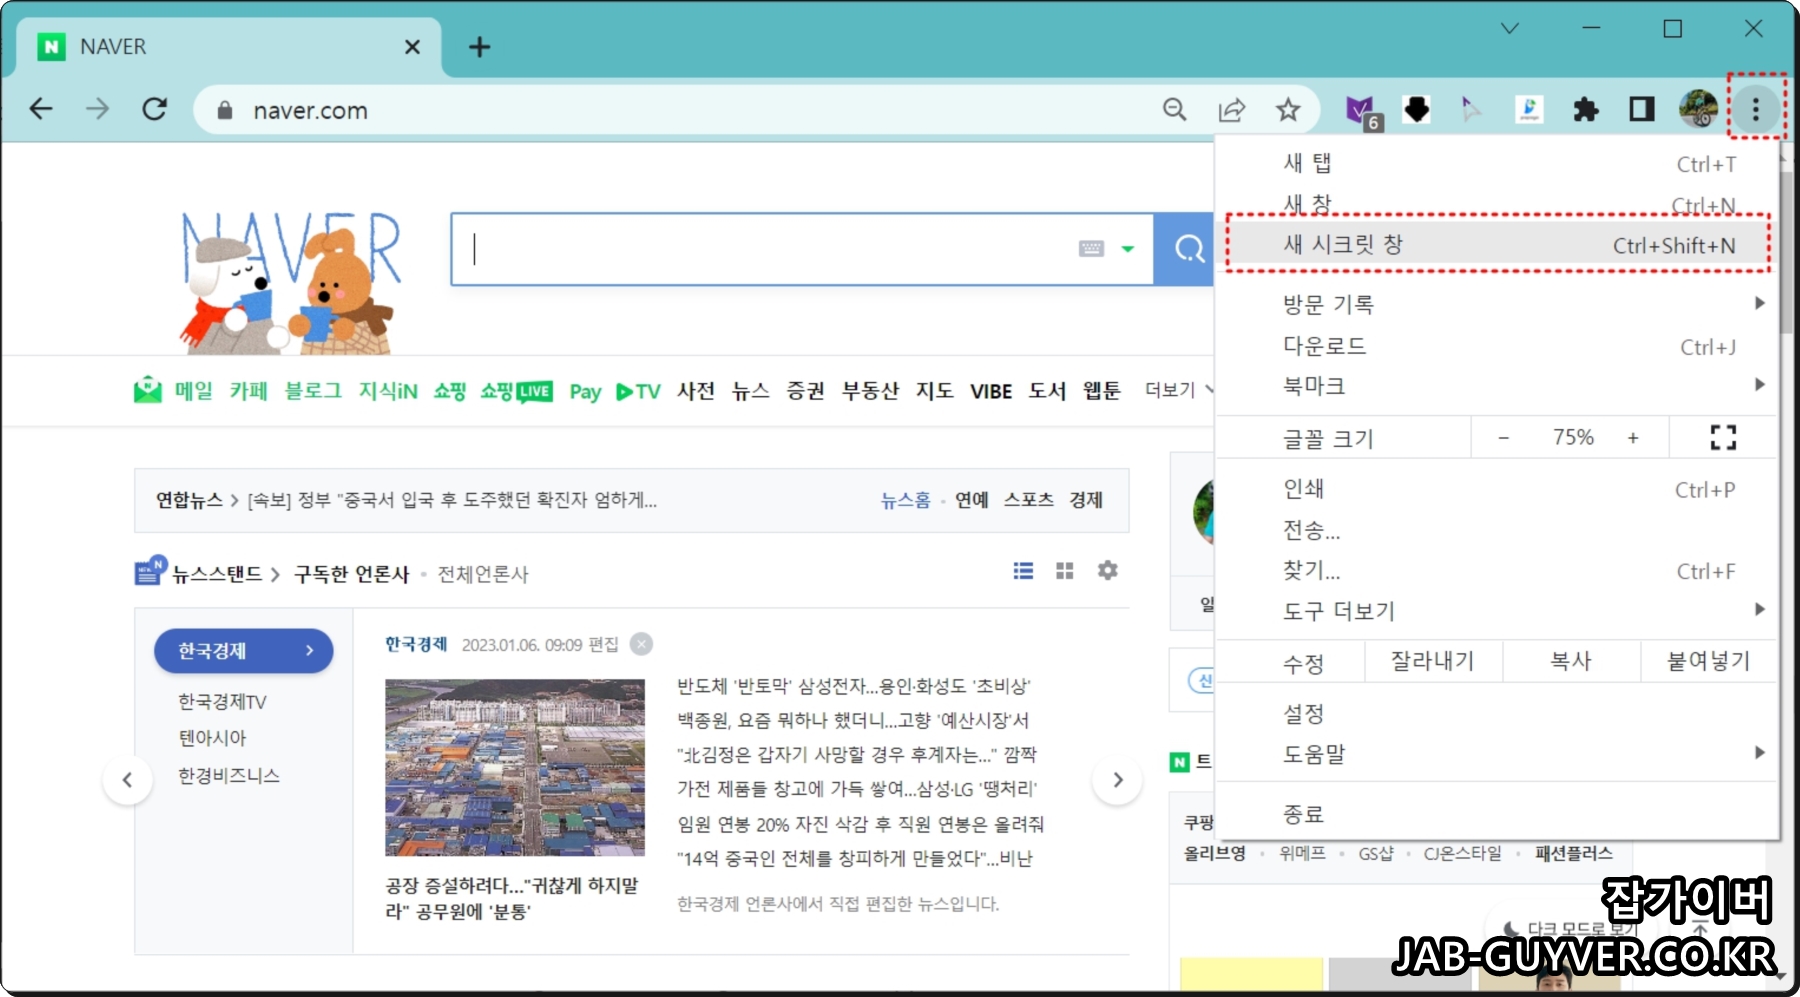This screenshot has width=1800, height=997.
Task: Select 새 창 menu item
Action: point(1497,204)
